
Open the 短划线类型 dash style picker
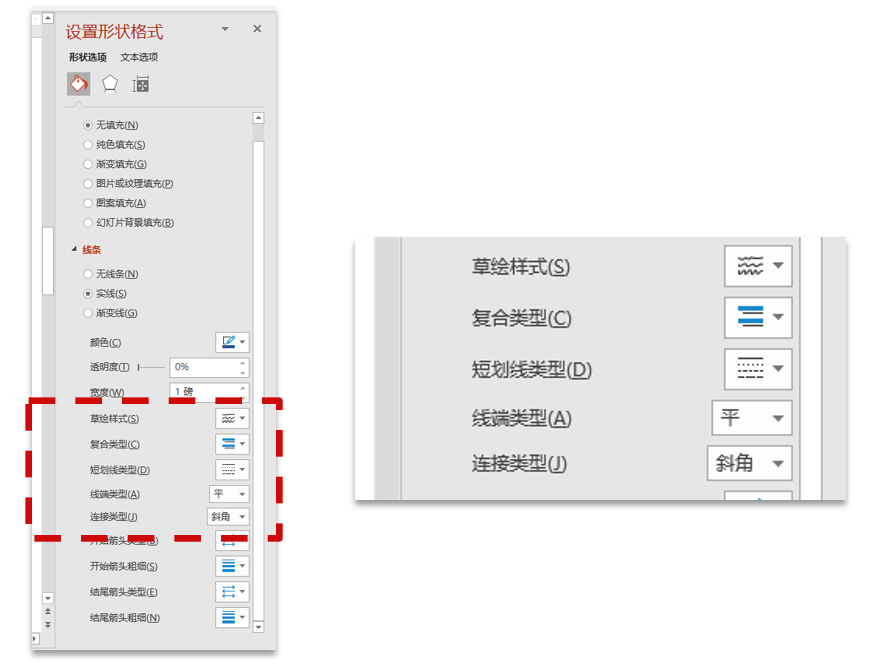pos(232,468)
